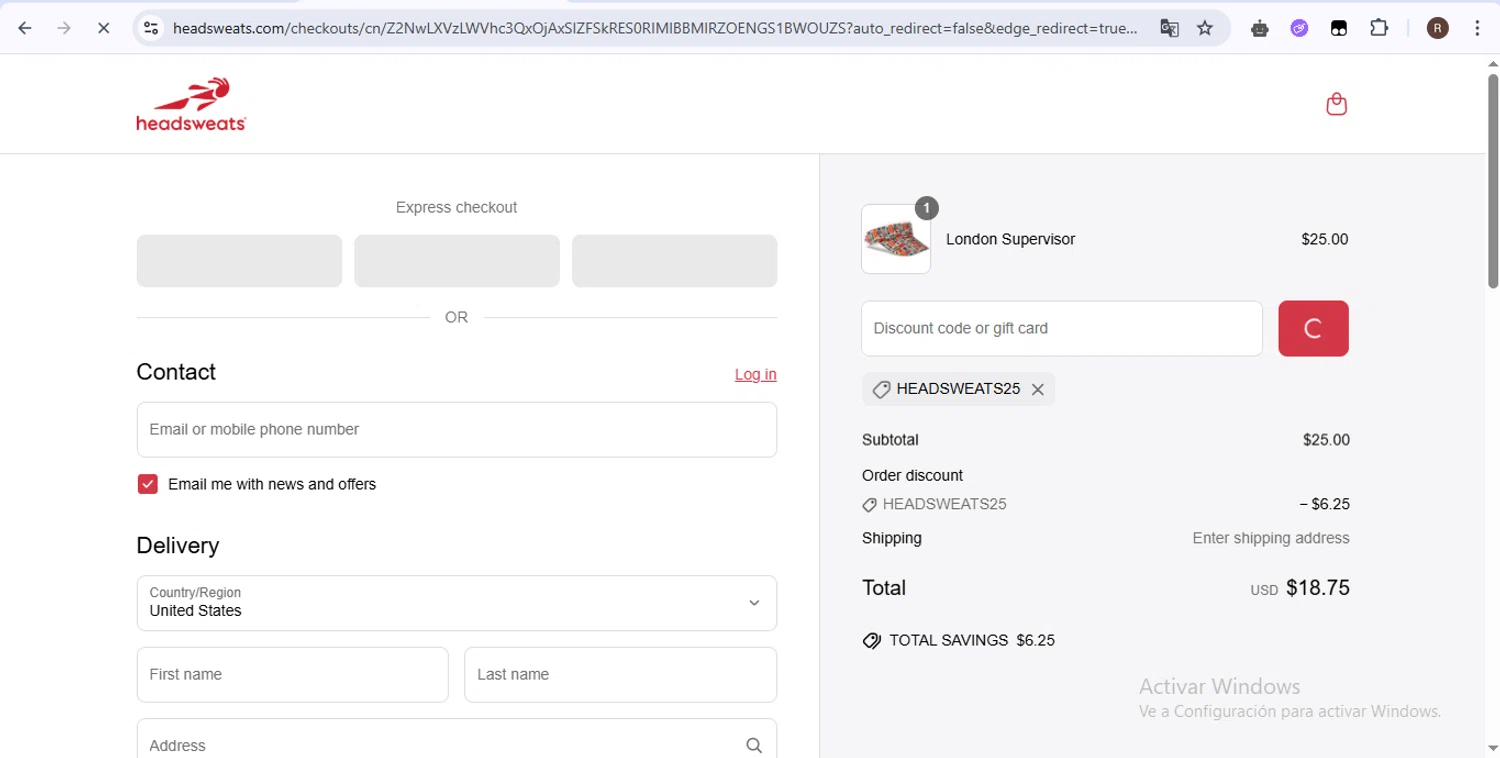Click the browser URL address bar
This screenshot has height=758, width=1500.
point(655,28)
